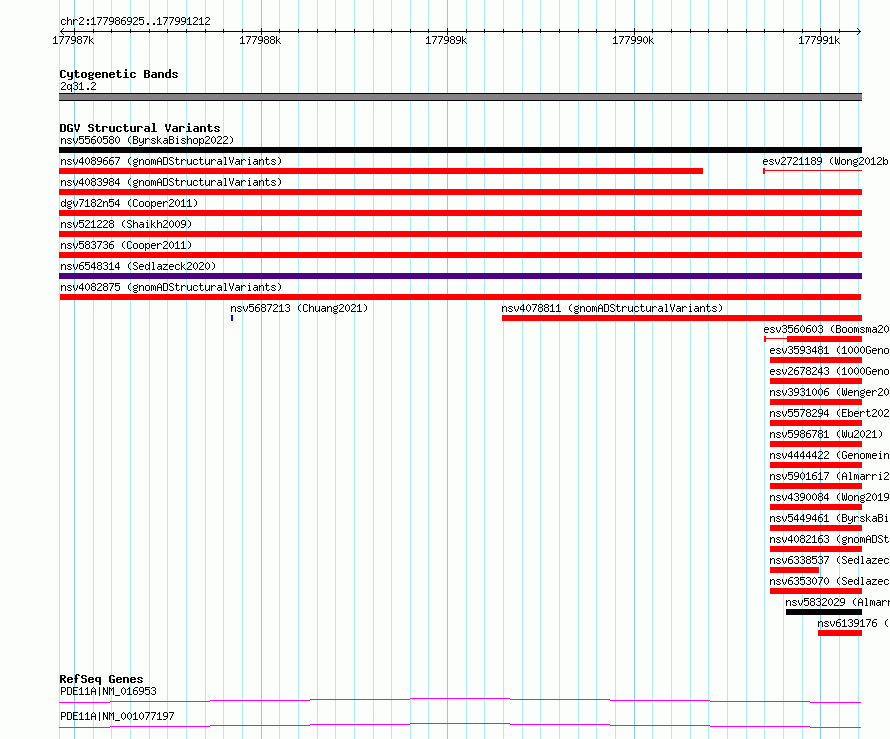Screen dimensions: 890x739
Task: Open the esv3560603 (Boomsma) variant label
Action: [x=826, y=329]
